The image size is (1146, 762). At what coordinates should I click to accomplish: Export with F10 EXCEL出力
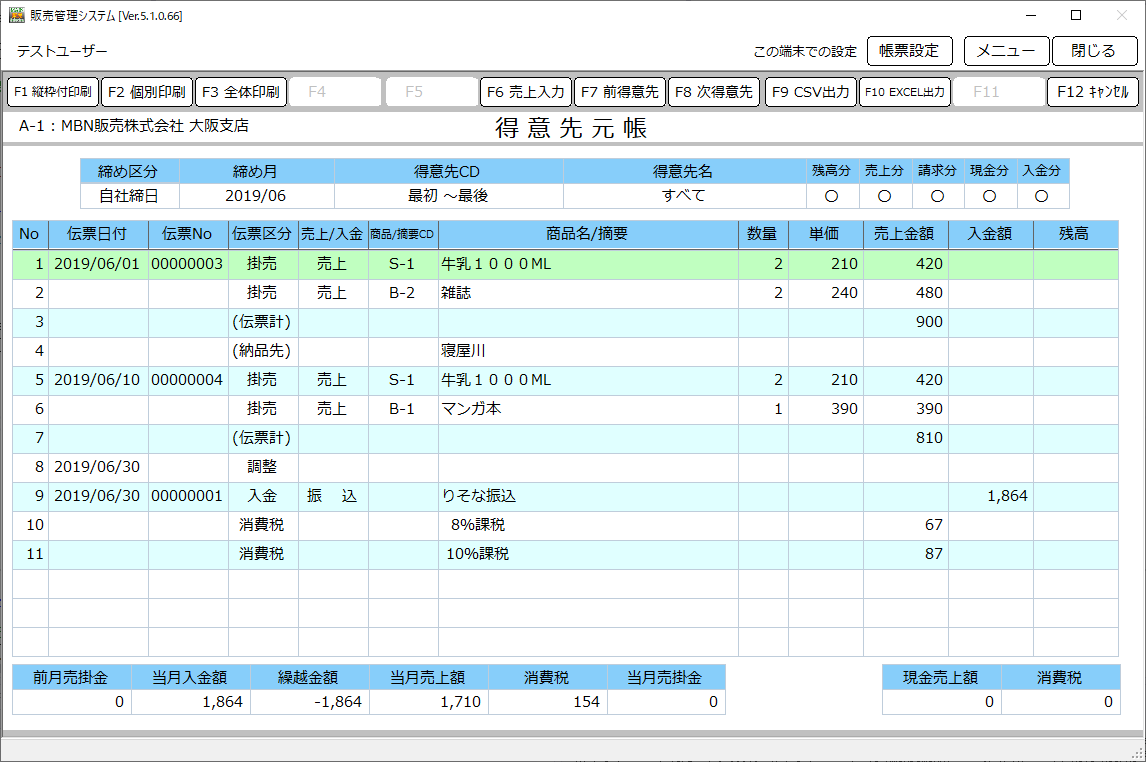tap(905, 92)
